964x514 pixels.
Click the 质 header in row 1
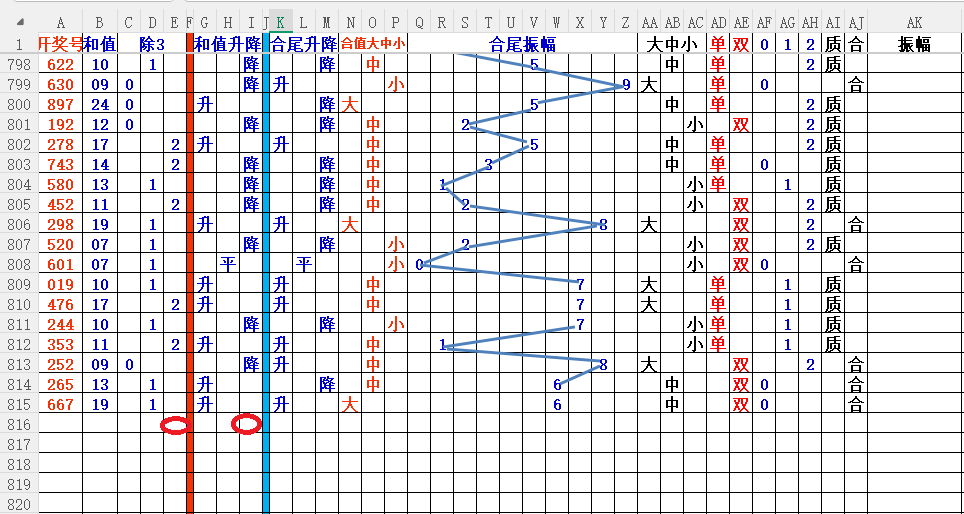coord(833,44)
